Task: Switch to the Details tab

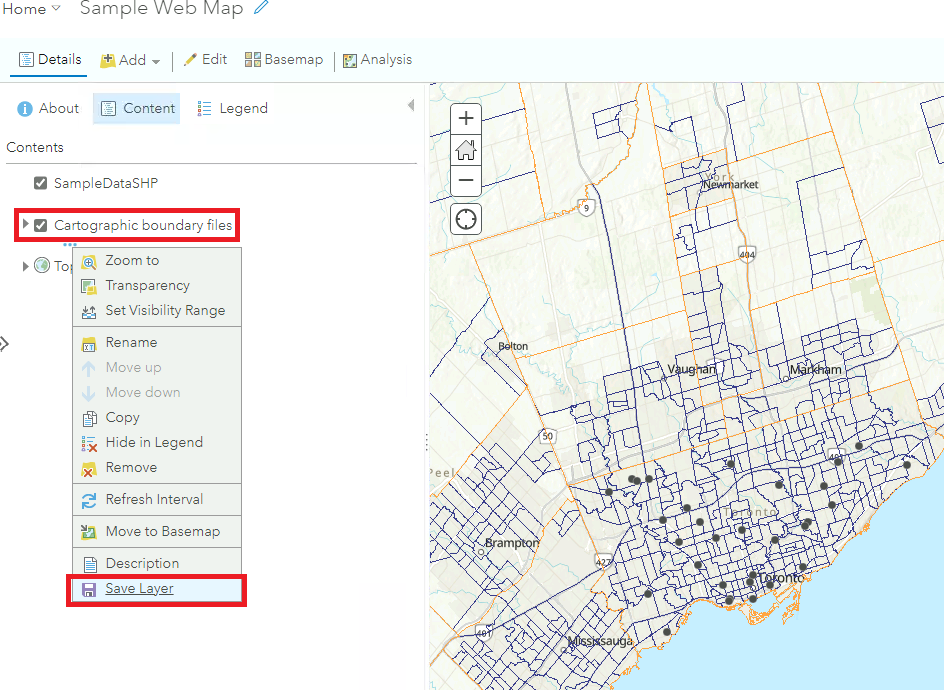Action: coord(49,59)
